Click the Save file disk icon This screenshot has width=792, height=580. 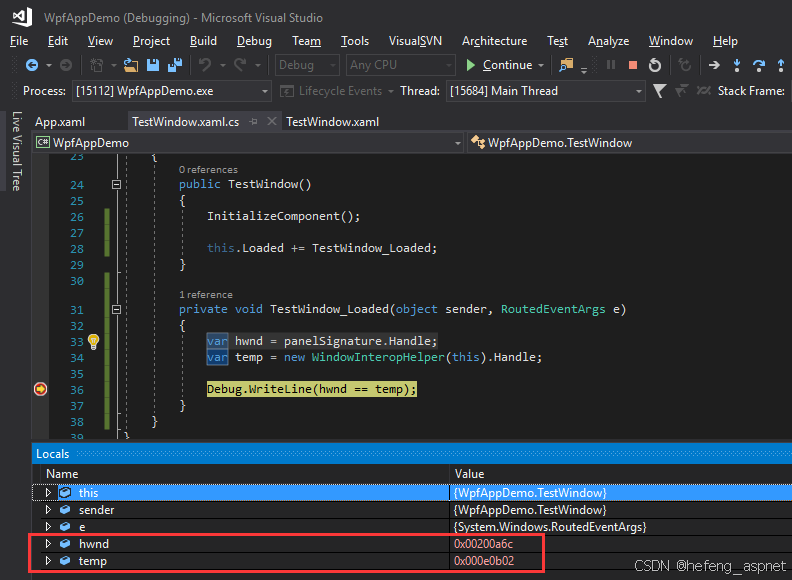tap(153, 65)
